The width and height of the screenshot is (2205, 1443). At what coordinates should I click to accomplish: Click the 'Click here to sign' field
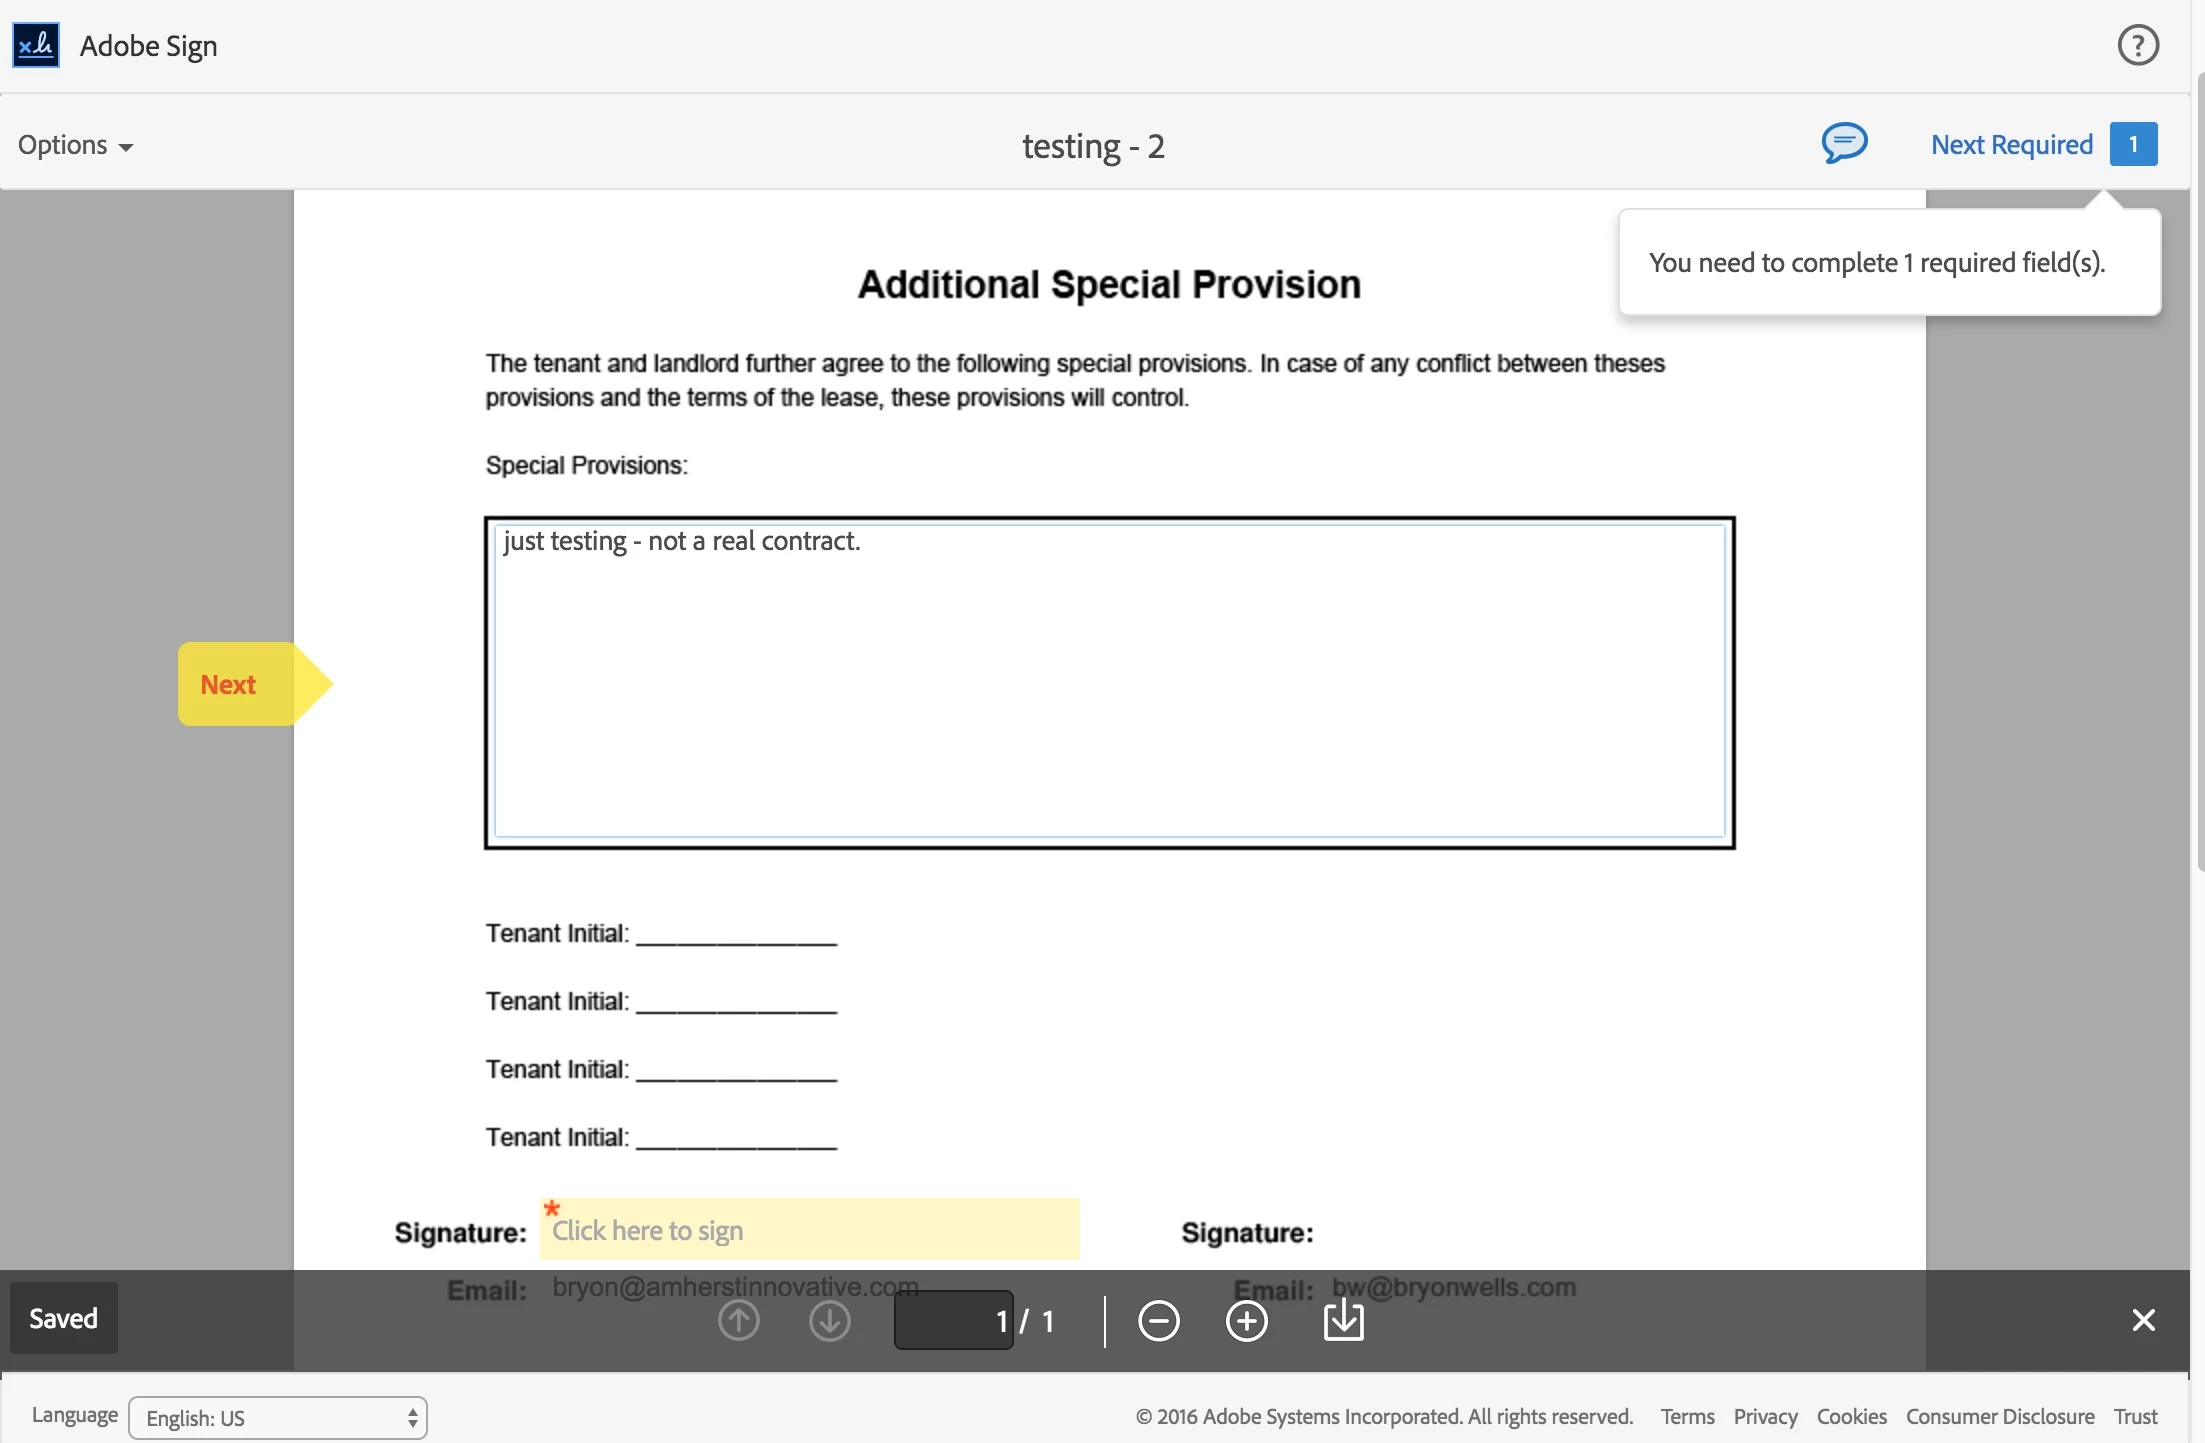pyautogui.click(x=809, y=1230)
